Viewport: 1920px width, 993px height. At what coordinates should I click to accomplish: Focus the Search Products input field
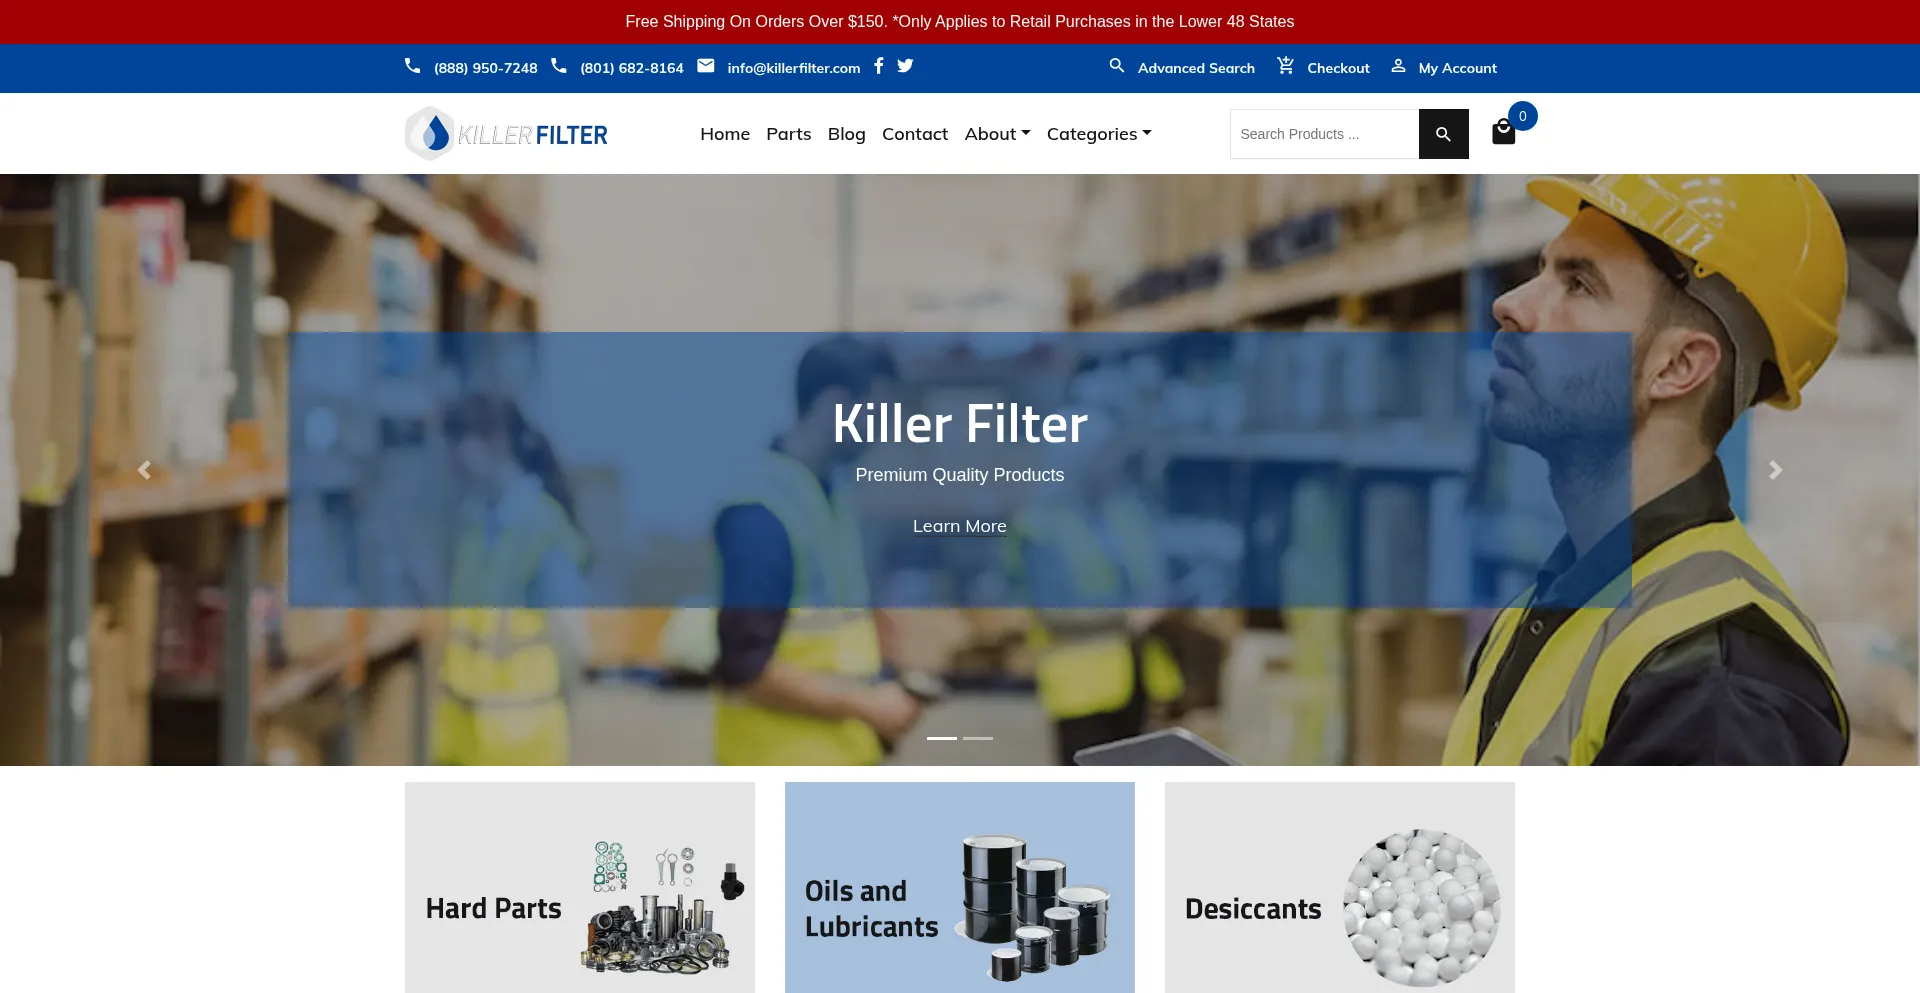click(x=1324, y=134)
